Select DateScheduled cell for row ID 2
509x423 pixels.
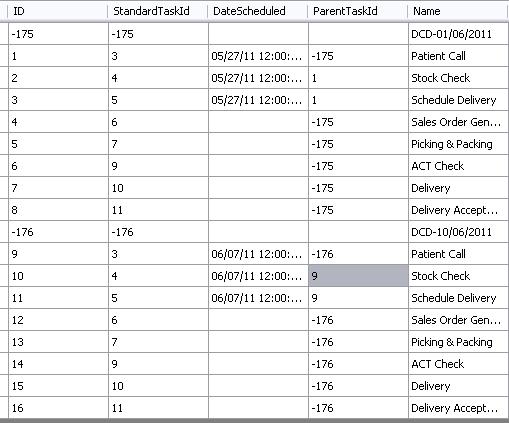[x=258, y=78]
